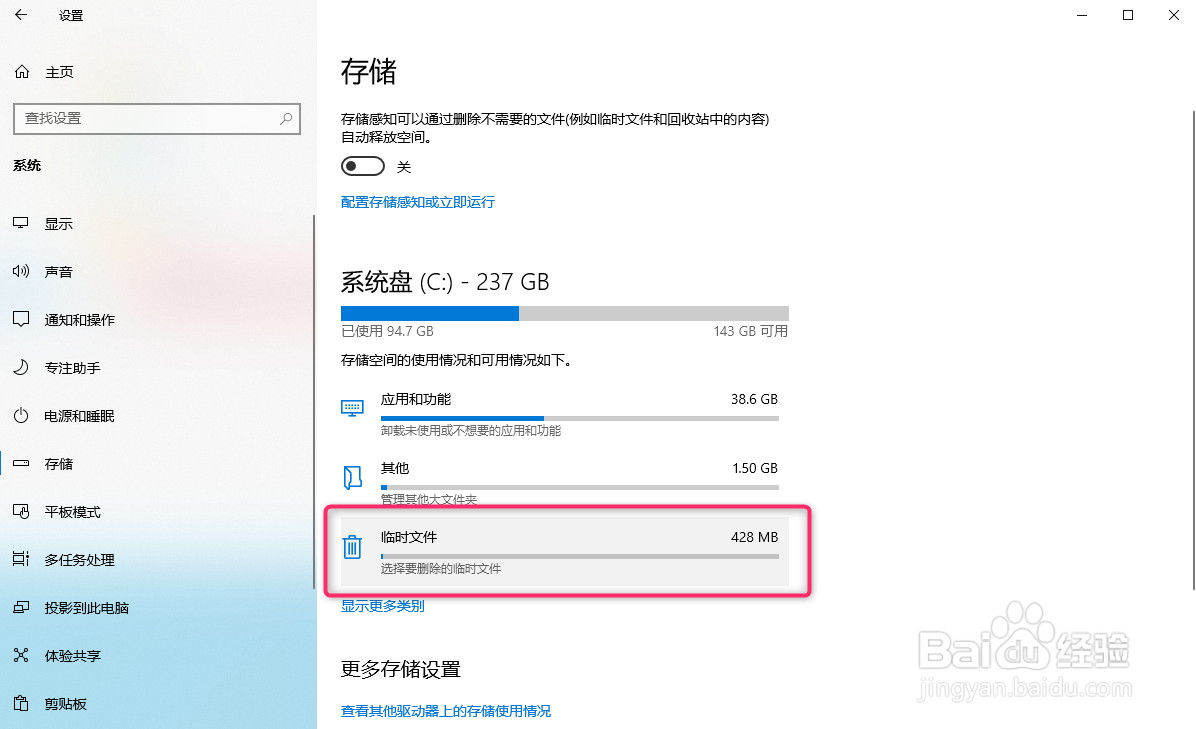Open 查看其他驱动器上的存储使用情况 link
This screenshot has width=1196, height=729.
click(x=446, y=711)
